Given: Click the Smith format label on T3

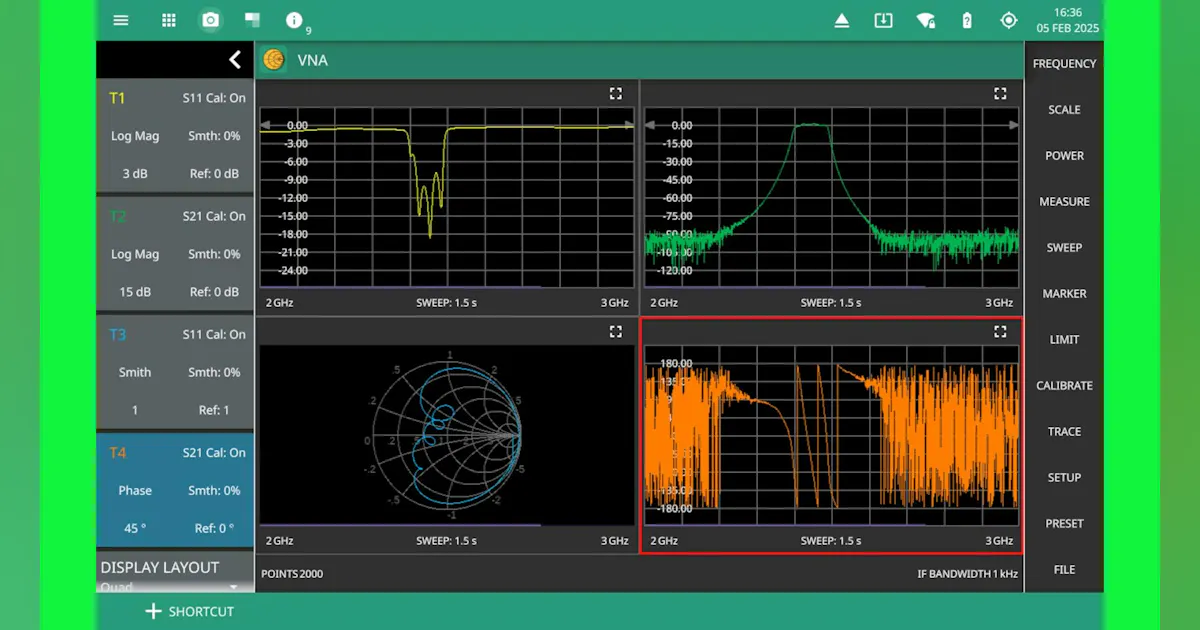Looking at the screenshot, I should [135, 372].
